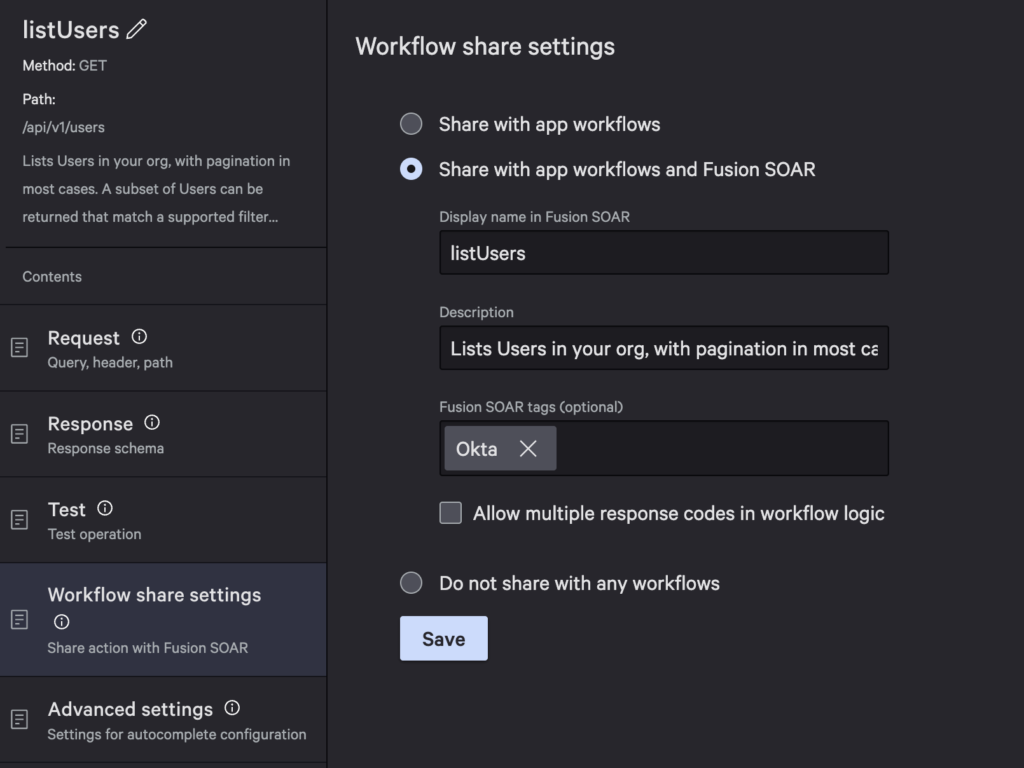Viewport: 1024px width, 768px height.
Task: Click the pencil edit icon beside listUsers
Action: point(137,30)
